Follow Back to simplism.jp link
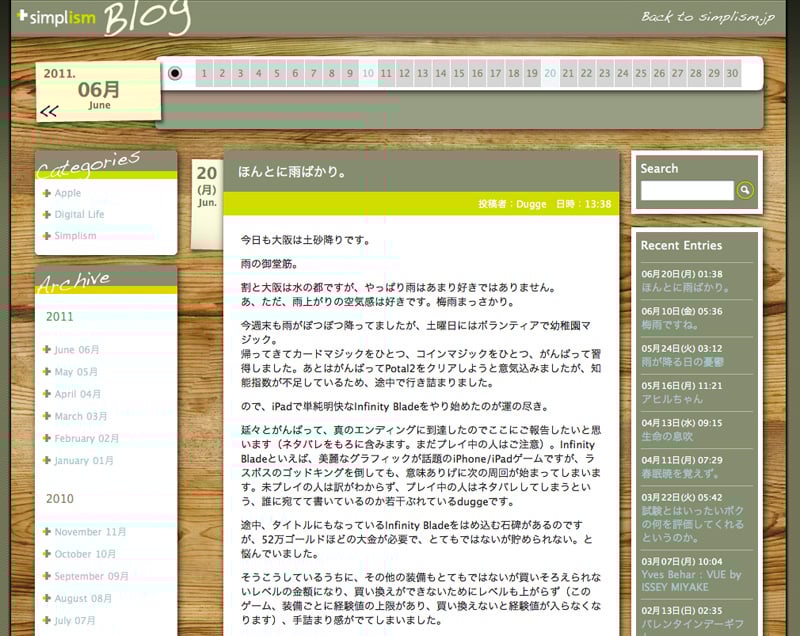 click(708, 17)
